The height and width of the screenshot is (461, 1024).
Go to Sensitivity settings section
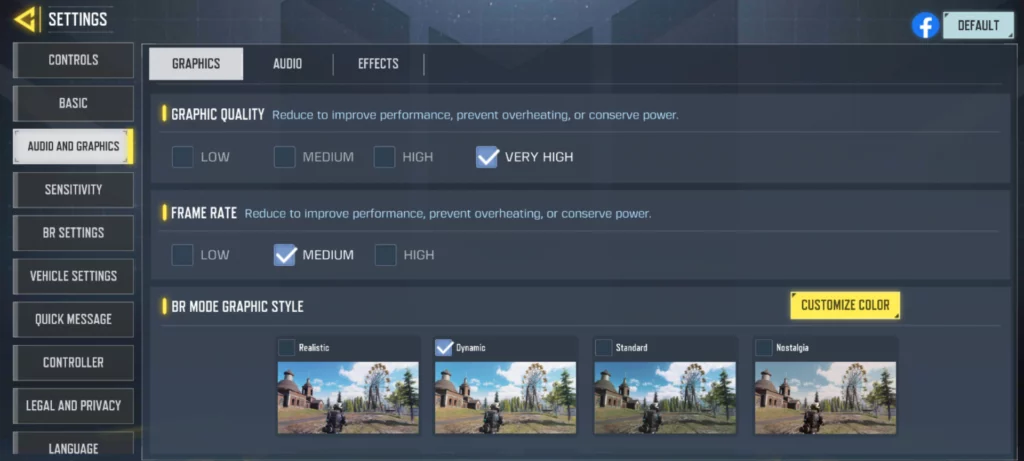coord(73,190)
